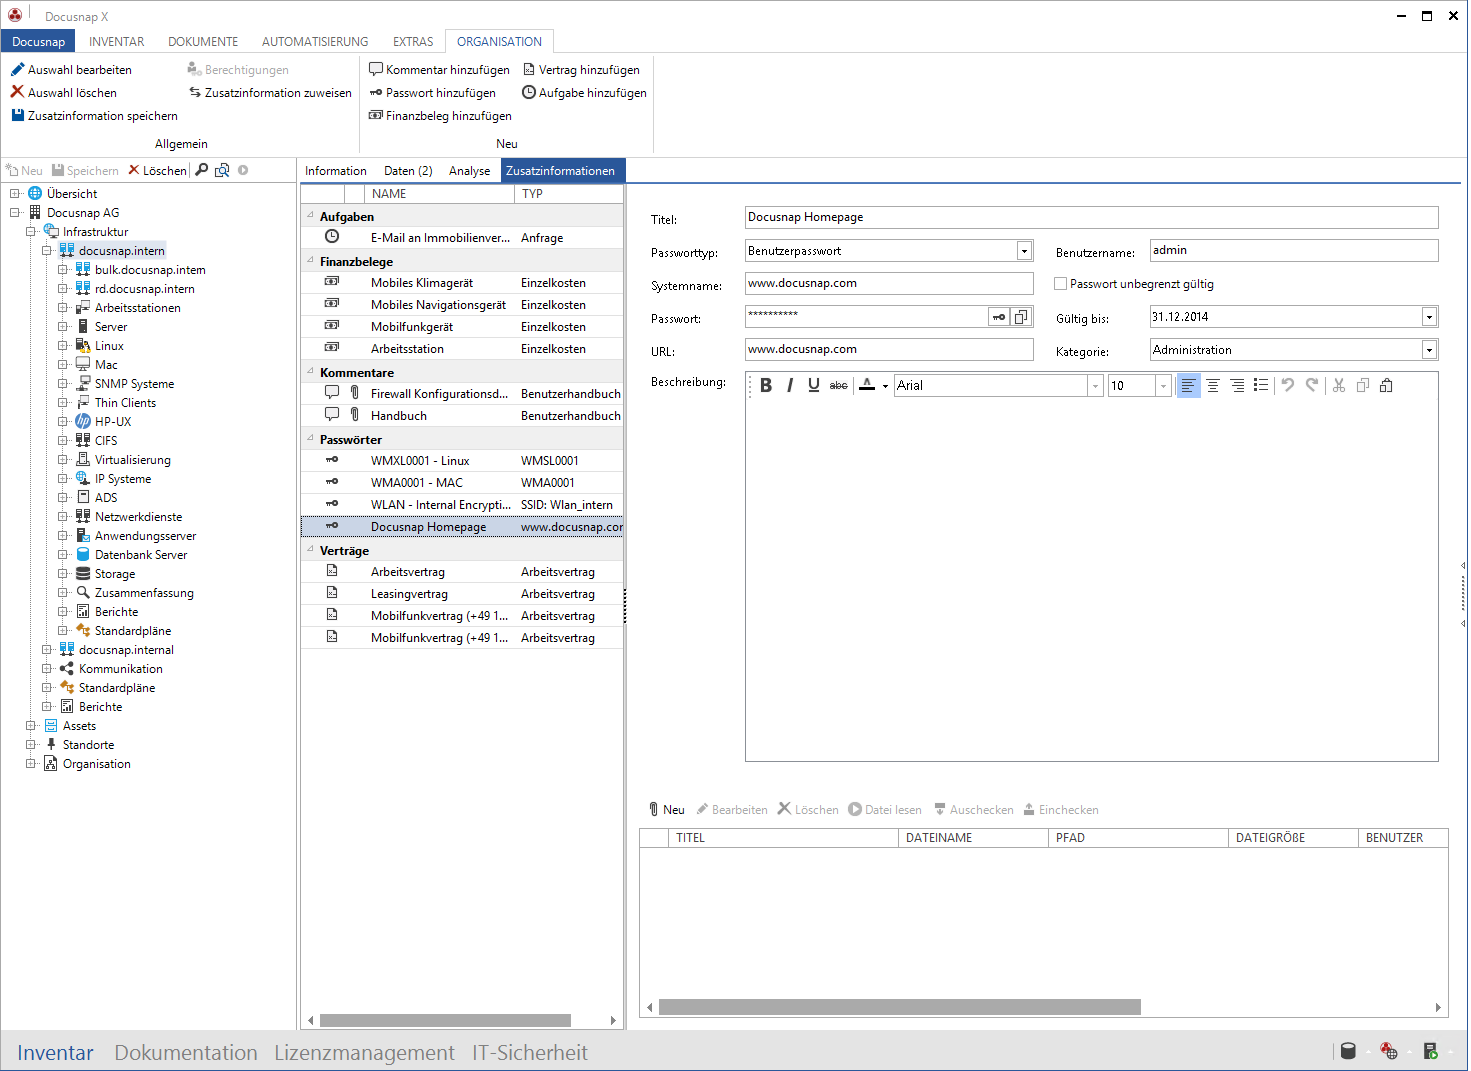
Task: Click Aufgabe hinzufügen in the ribbon
Action: coord(585,93)
